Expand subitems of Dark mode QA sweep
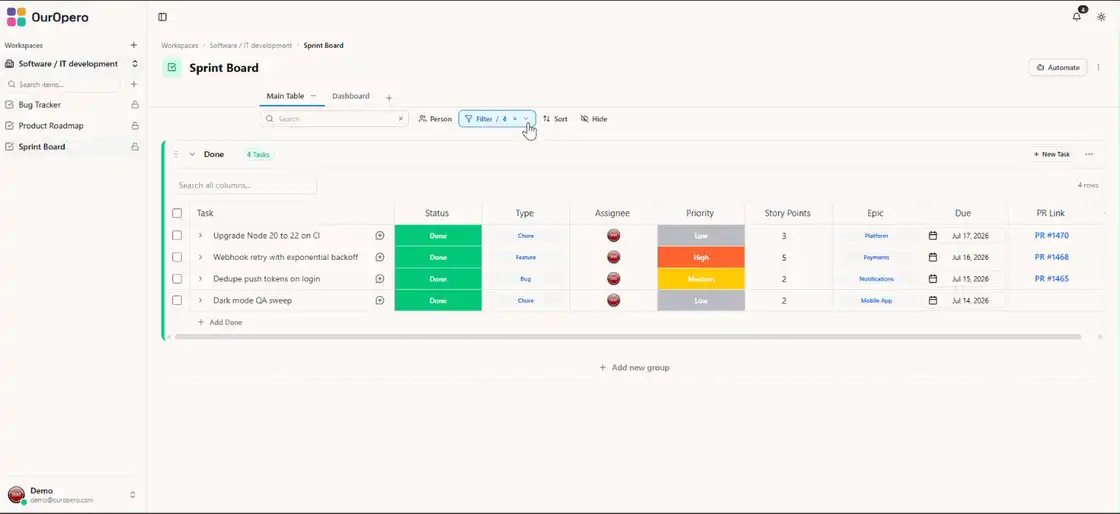1120x514 pixels. pyautogui.click(x=200, y=301)
